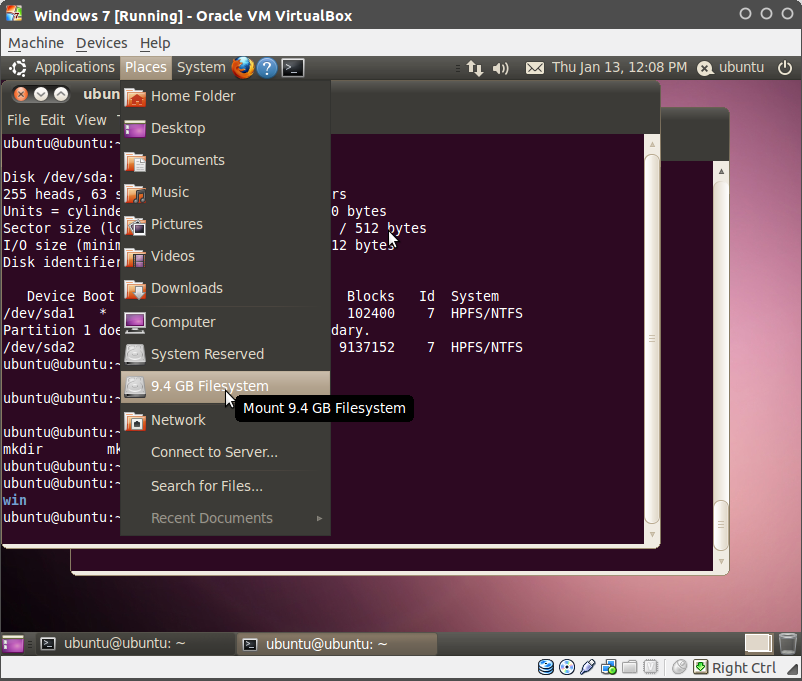Open the VirtualBox Devices menu
Image resolution: width=802 pixels, height=681 pixels.
[102, 43]
